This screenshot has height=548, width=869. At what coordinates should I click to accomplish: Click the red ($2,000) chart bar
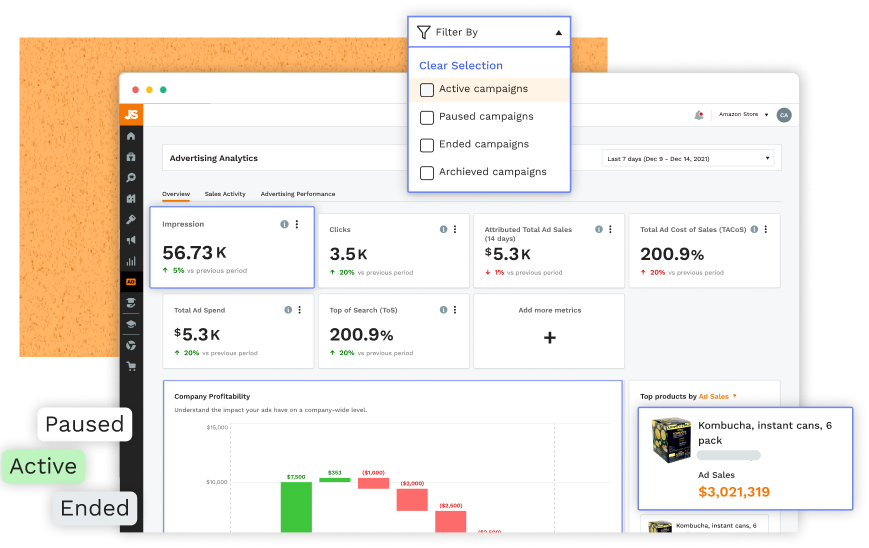pyautogui.click(x=412, y=500)
